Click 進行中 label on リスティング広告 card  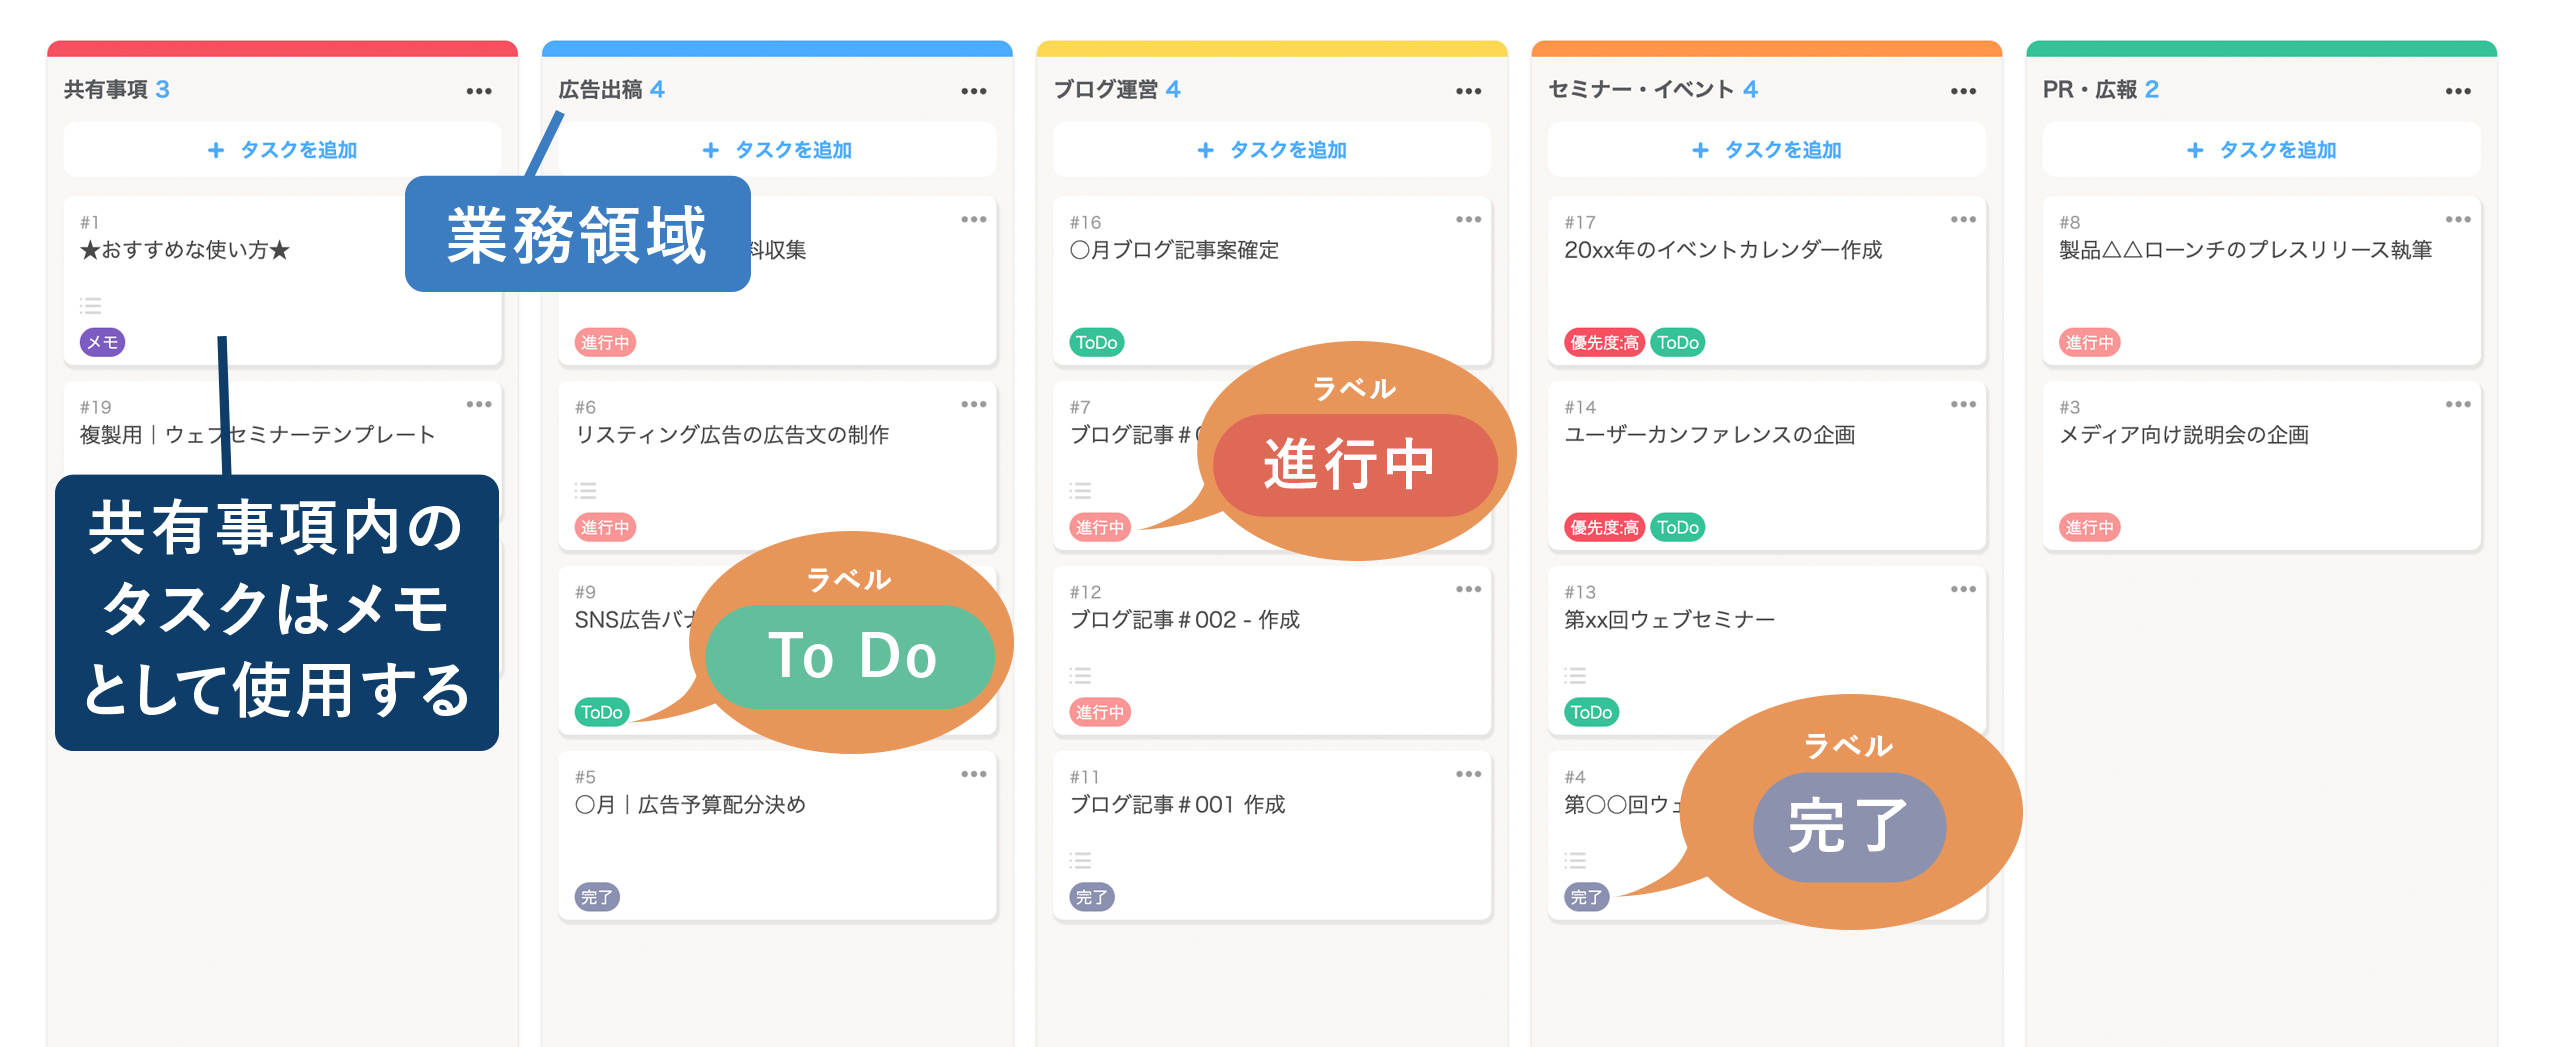605,528
